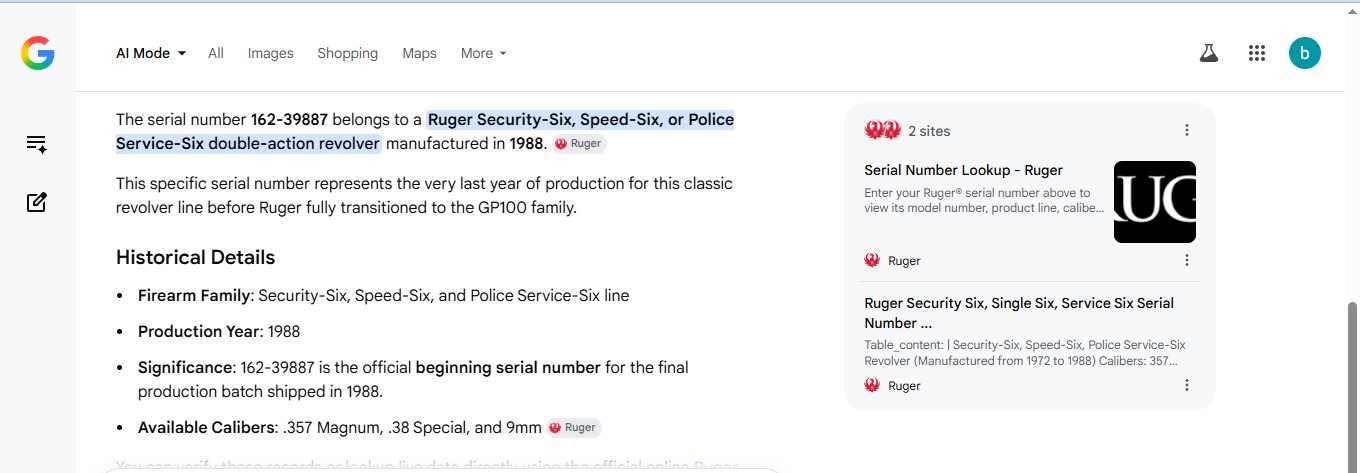
Task: Click the Ruger source chip after 9mm
Action: coord(574,427)
